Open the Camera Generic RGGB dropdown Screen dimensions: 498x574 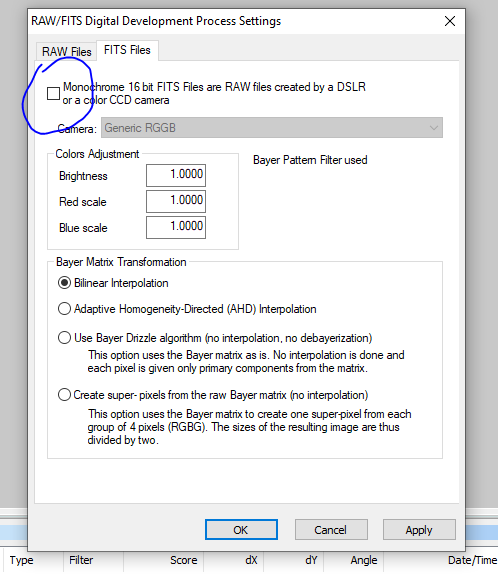[272, 128]
